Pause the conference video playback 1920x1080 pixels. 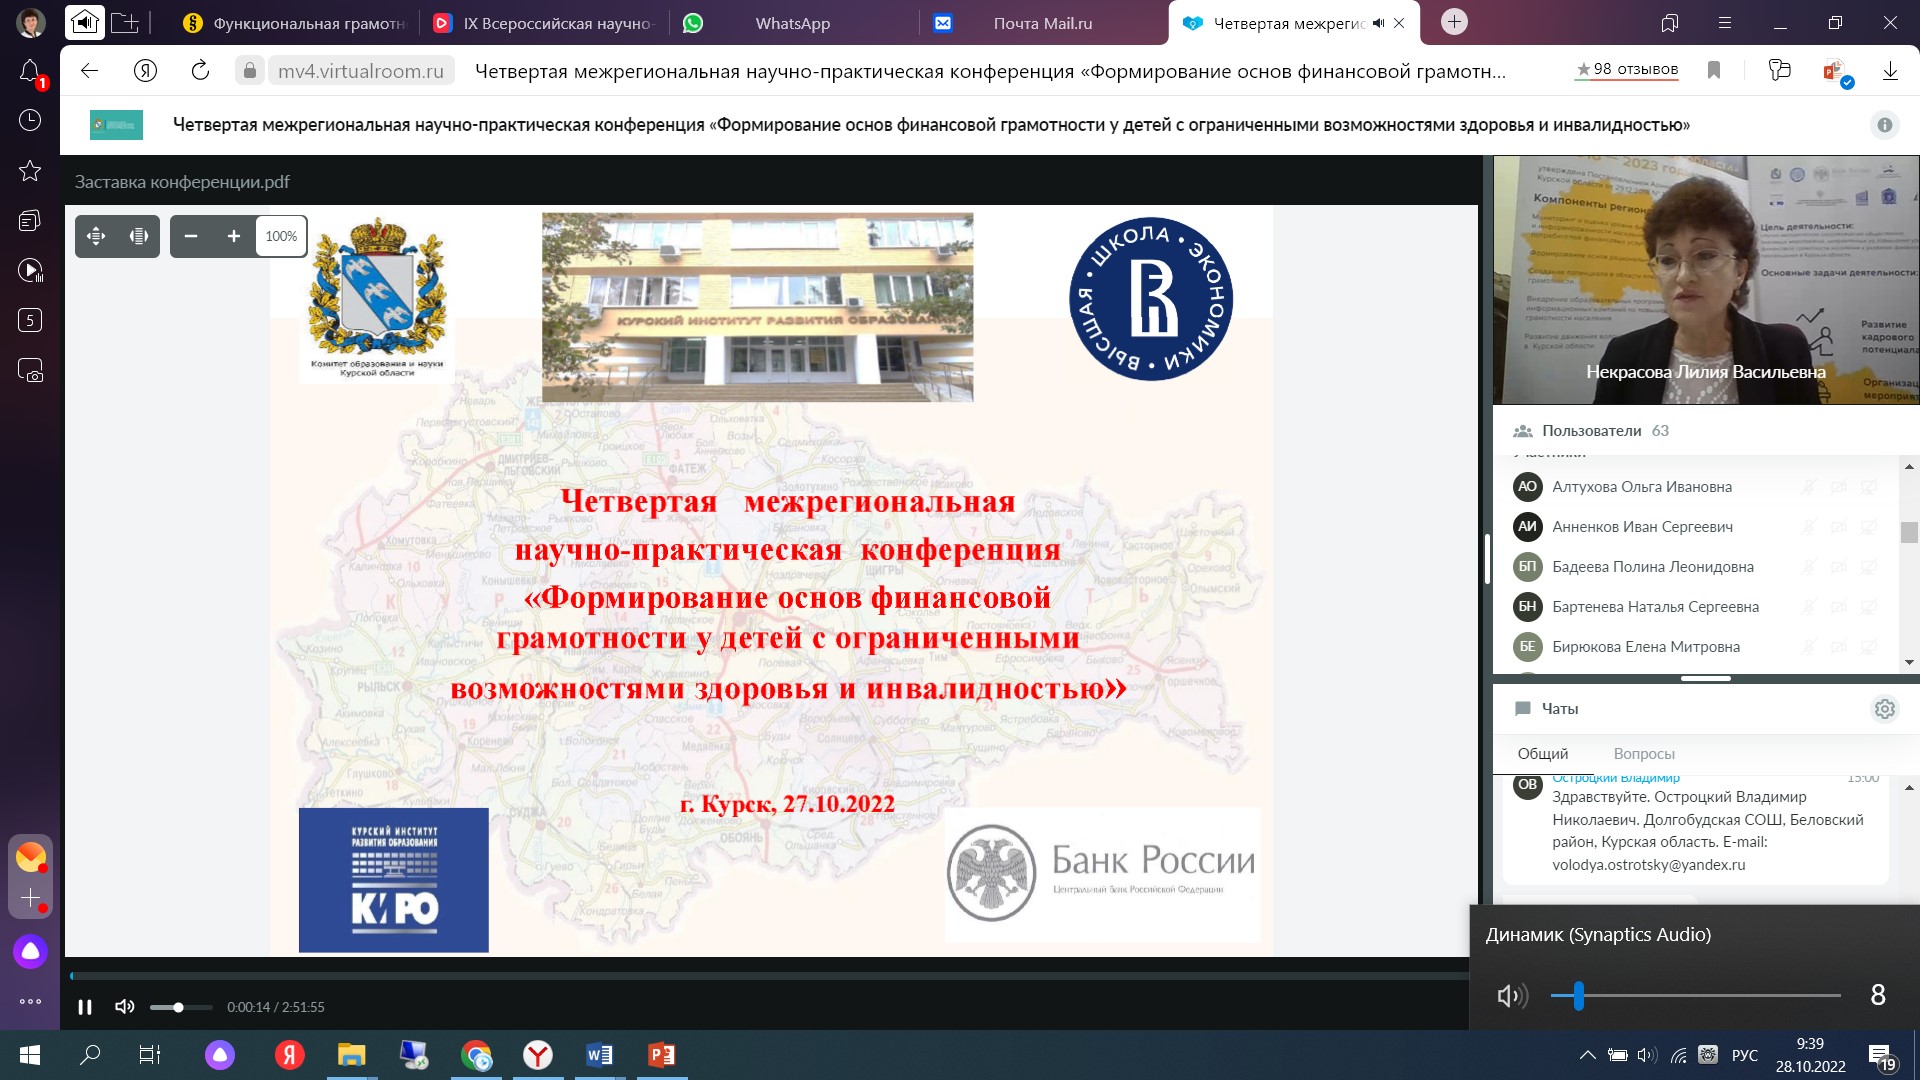tap(85, 1007)
